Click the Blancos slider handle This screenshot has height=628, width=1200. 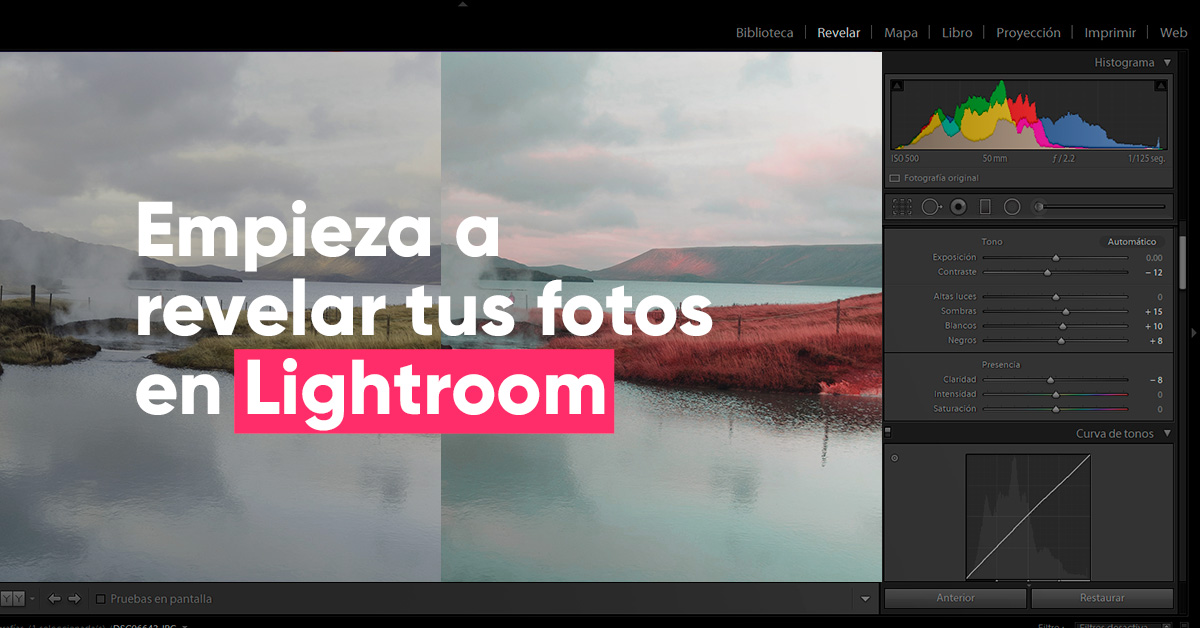pyautogui.click(x=1063, y=326)
